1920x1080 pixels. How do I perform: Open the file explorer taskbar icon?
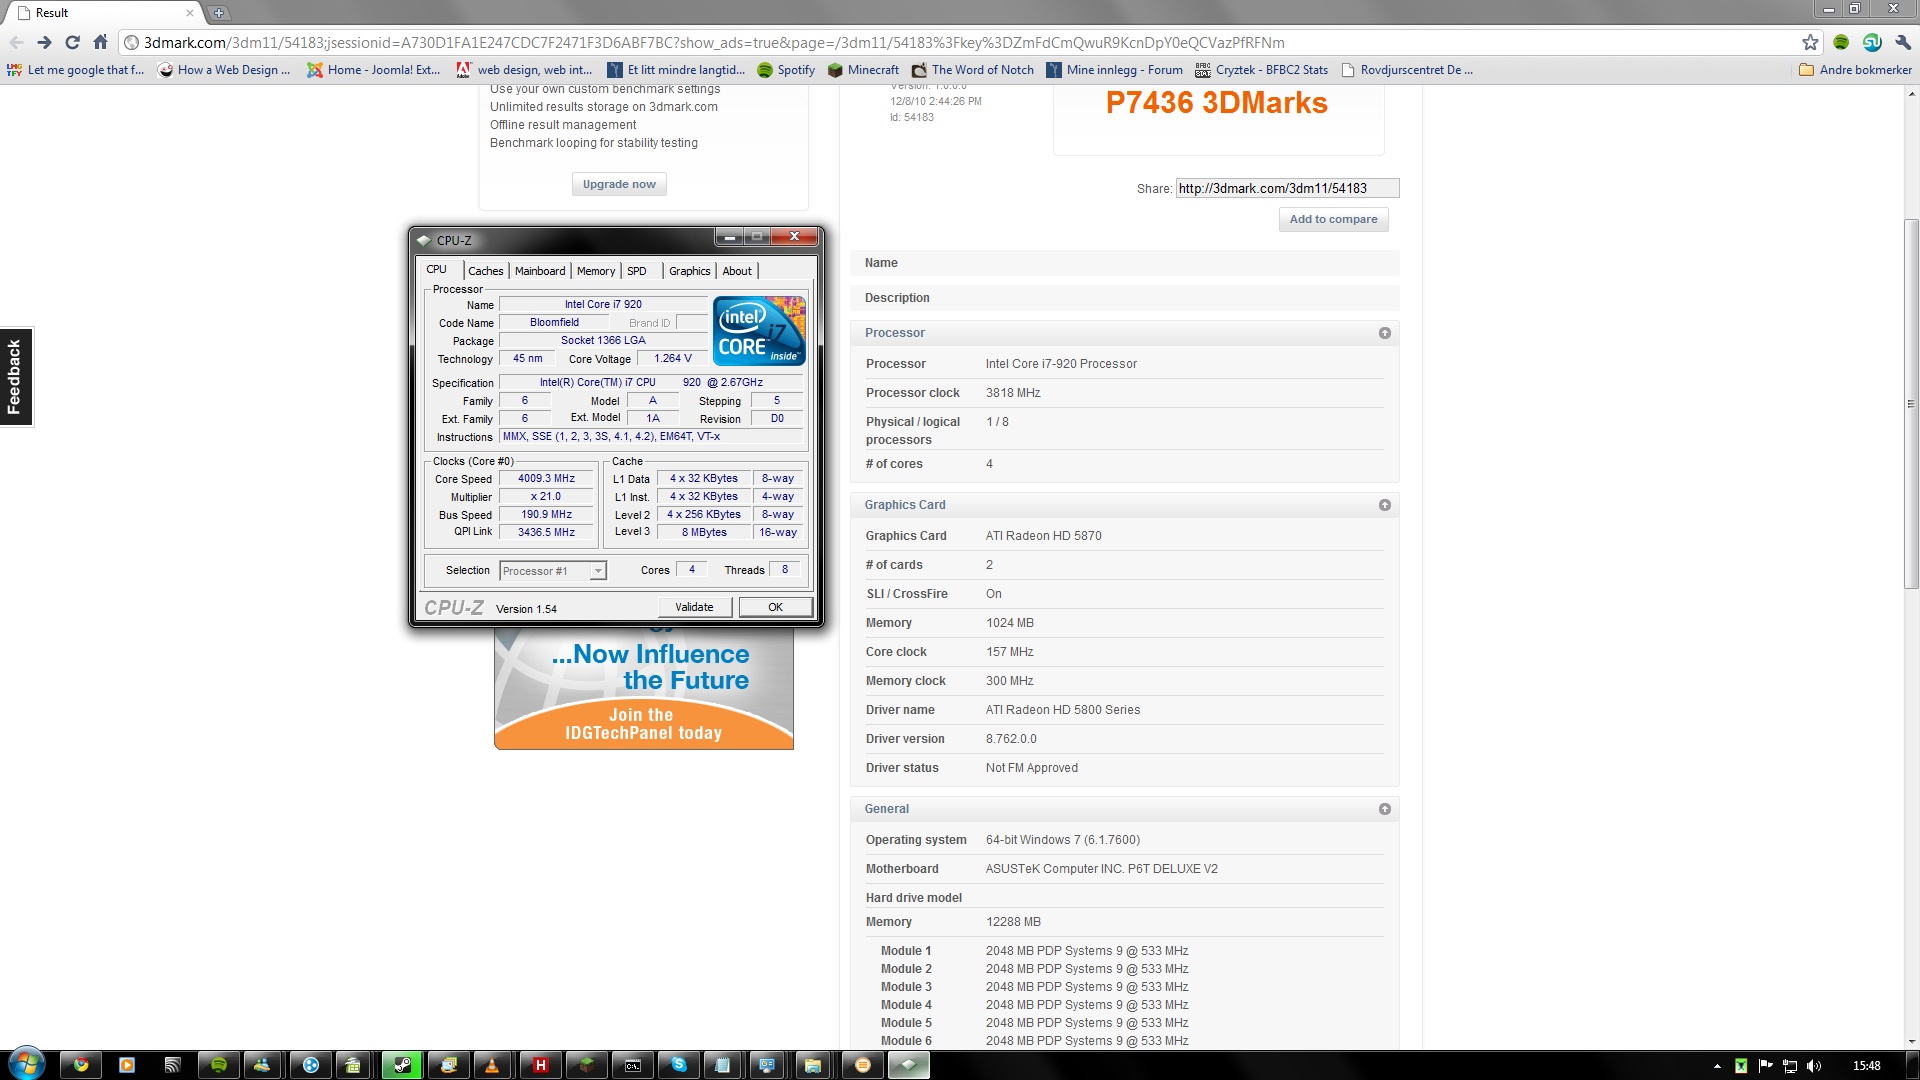pyautogui.click(x=813, y=1065)
